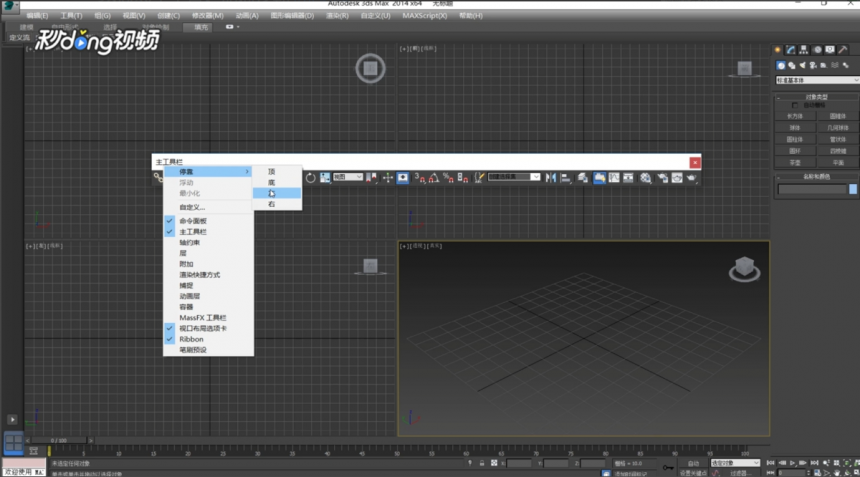Collapse the 名称和颜色 rollout
860x477 pixels.
(817, 177)
